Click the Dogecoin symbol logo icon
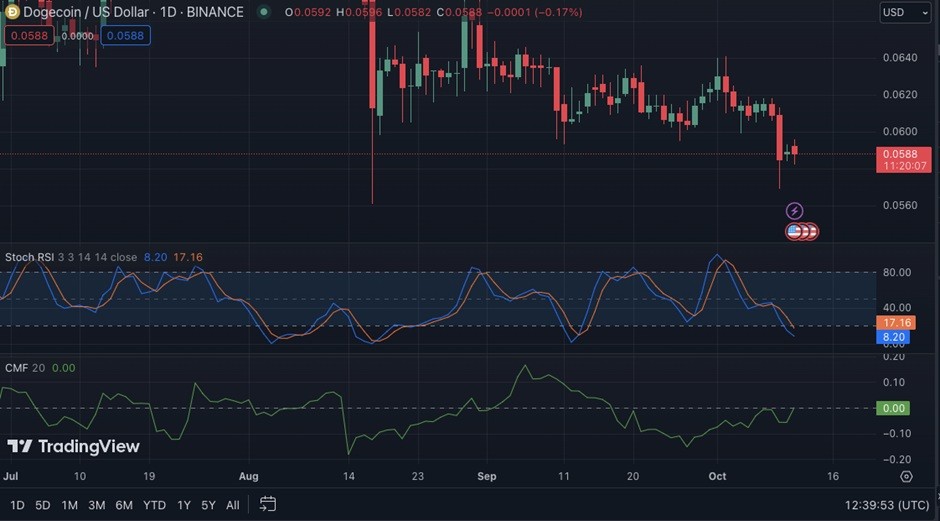Viewport: 940px width, 521px height. tap(11, 11)
